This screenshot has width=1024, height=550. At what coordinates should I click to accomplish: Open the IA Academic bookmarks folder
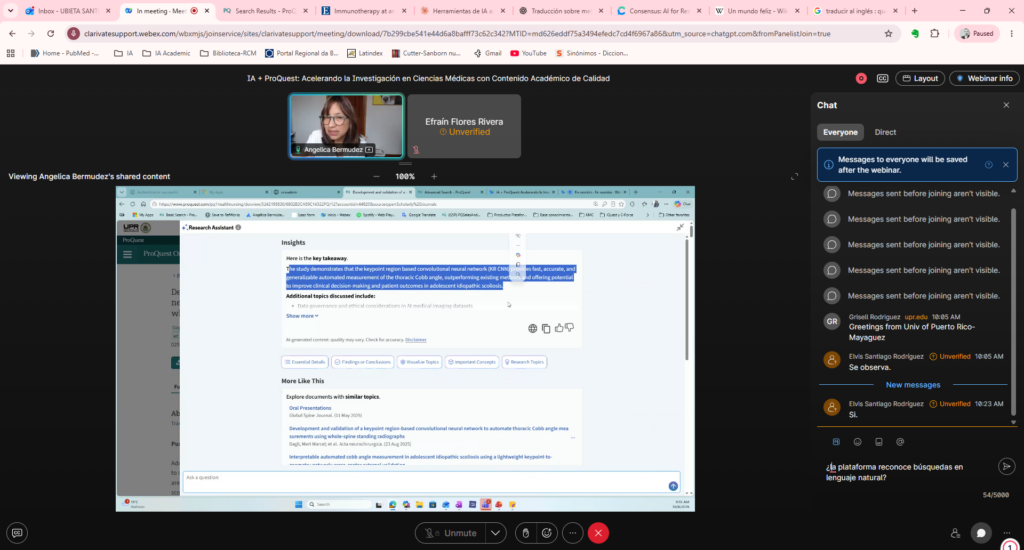coord(166,54)
